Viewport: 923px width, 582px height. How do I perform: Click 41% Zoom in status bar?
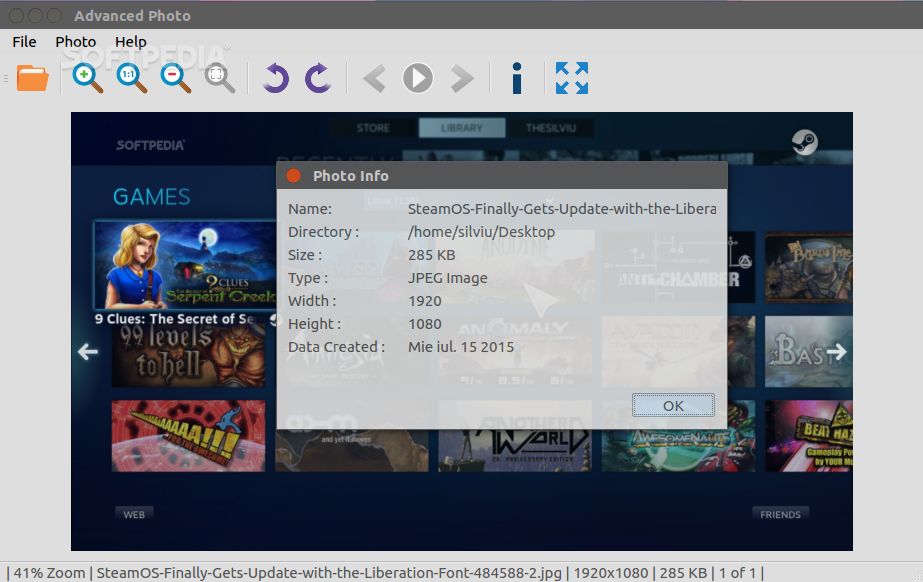coord(49,573)
